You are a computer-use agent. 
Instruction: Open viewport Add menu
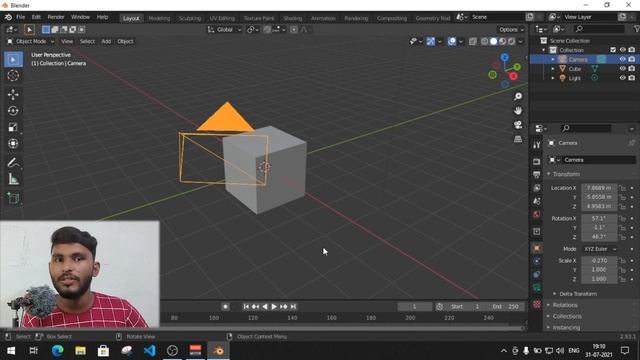tap(106, 41)
